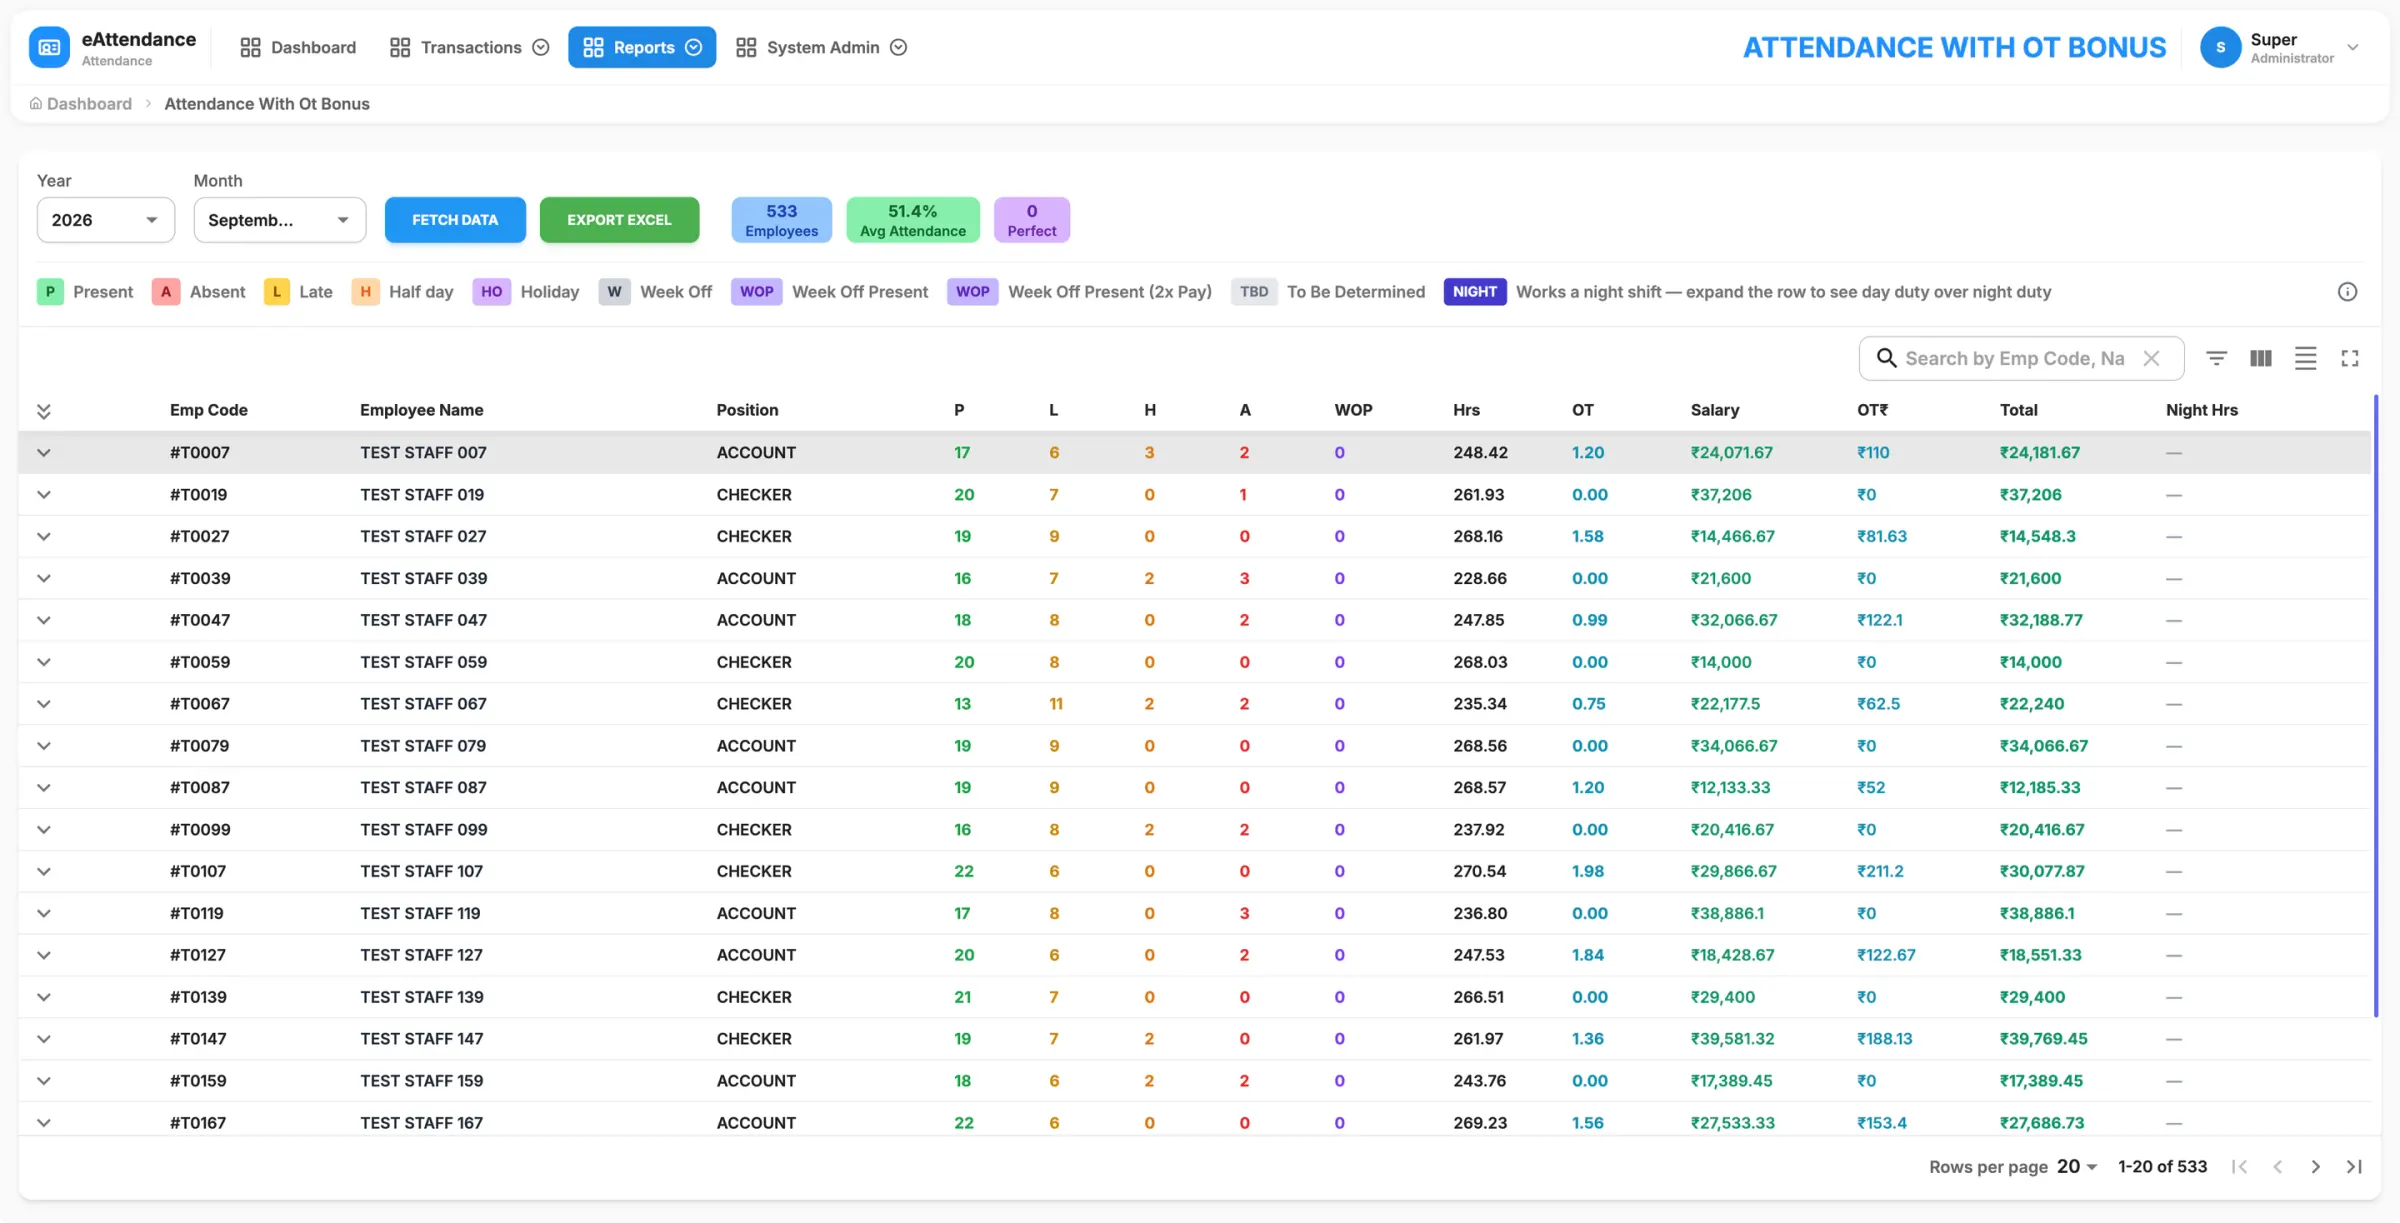Open the Year dropdown showing 2026
The image size is (2400, 1223).
(x=105, y=220)
